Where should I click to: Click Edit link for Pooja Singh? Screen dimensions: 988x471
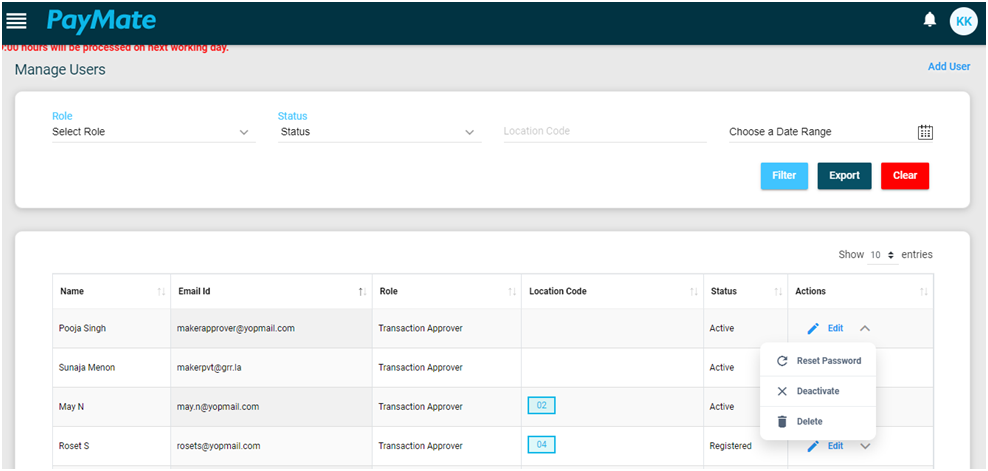[x=836, y=329]
